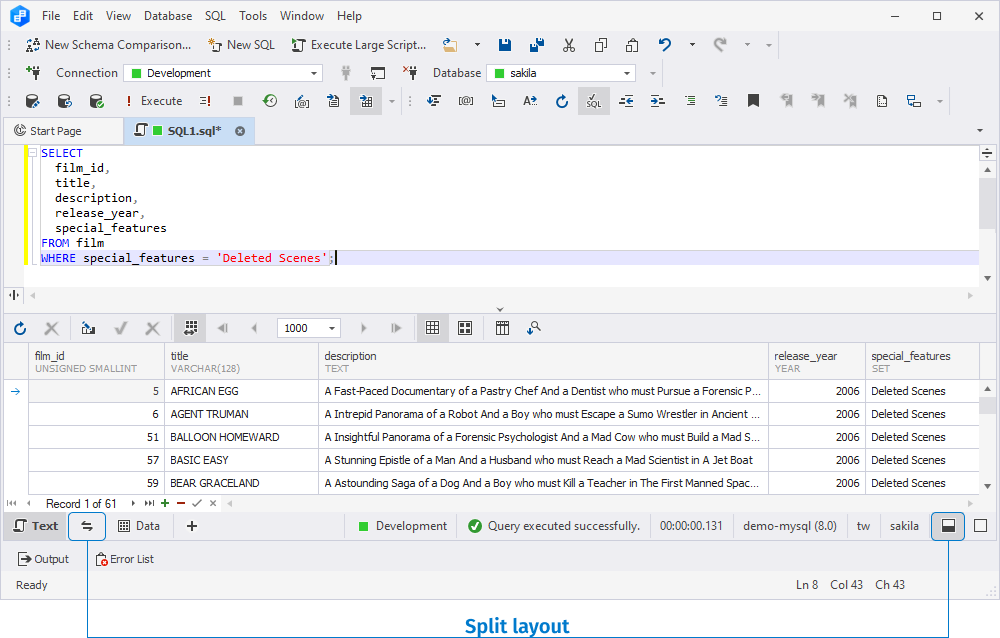Click Execute Large Script button
This screenshot has width=1000, height=638.
(x=358, y=45)
